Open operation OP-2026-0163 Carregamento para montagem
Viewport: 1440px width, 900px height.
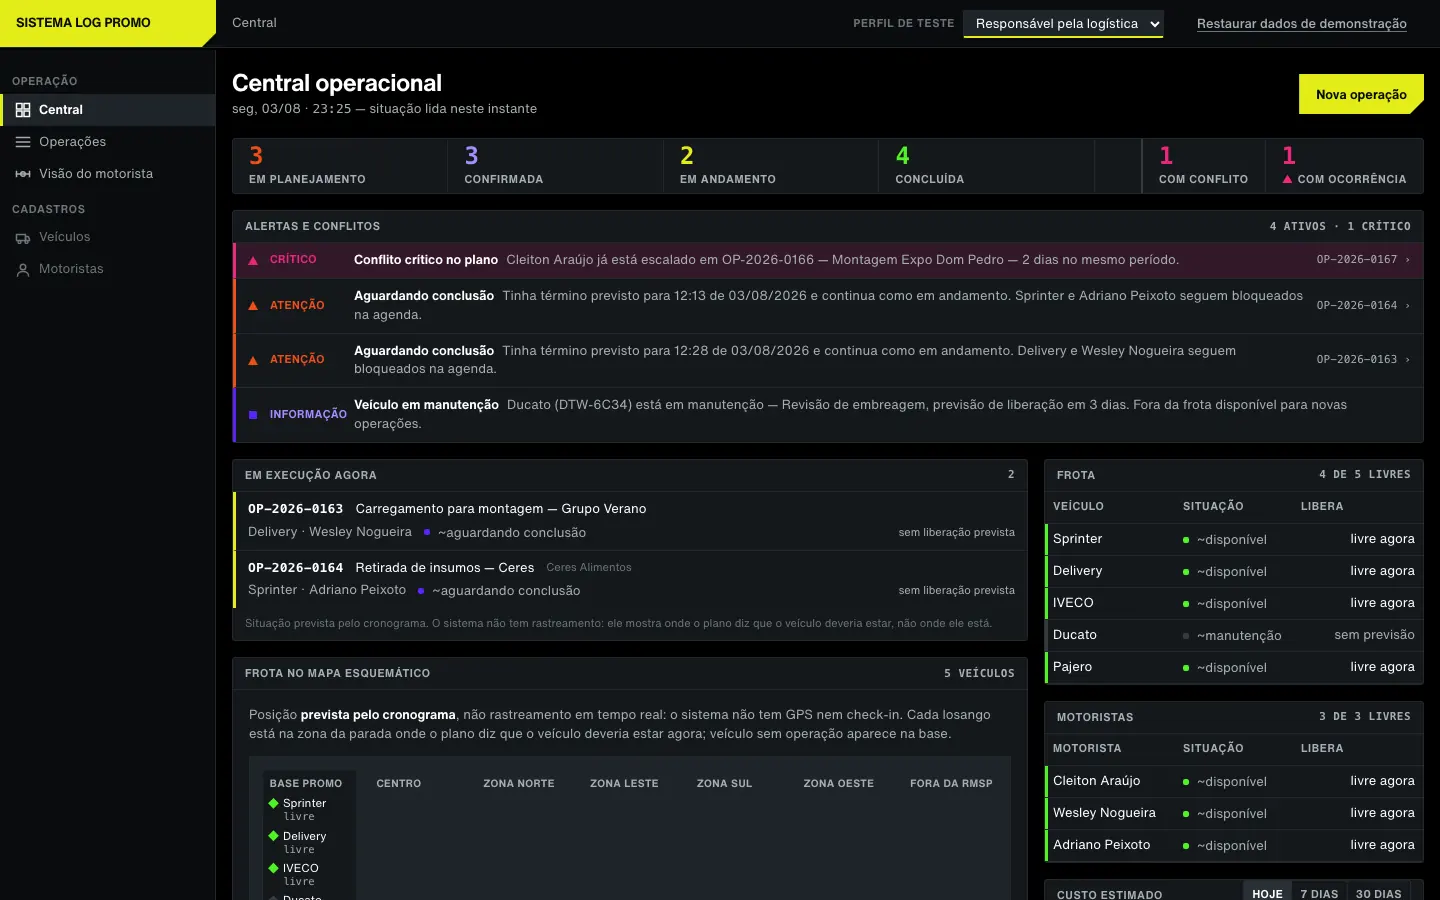tap(630, 521)
